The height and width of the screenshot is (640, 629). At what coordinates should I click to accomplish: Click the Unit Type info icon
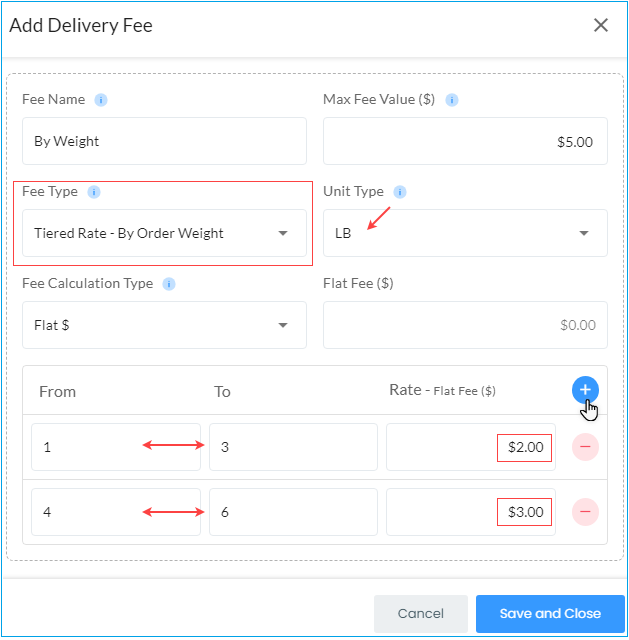(400, 191)
